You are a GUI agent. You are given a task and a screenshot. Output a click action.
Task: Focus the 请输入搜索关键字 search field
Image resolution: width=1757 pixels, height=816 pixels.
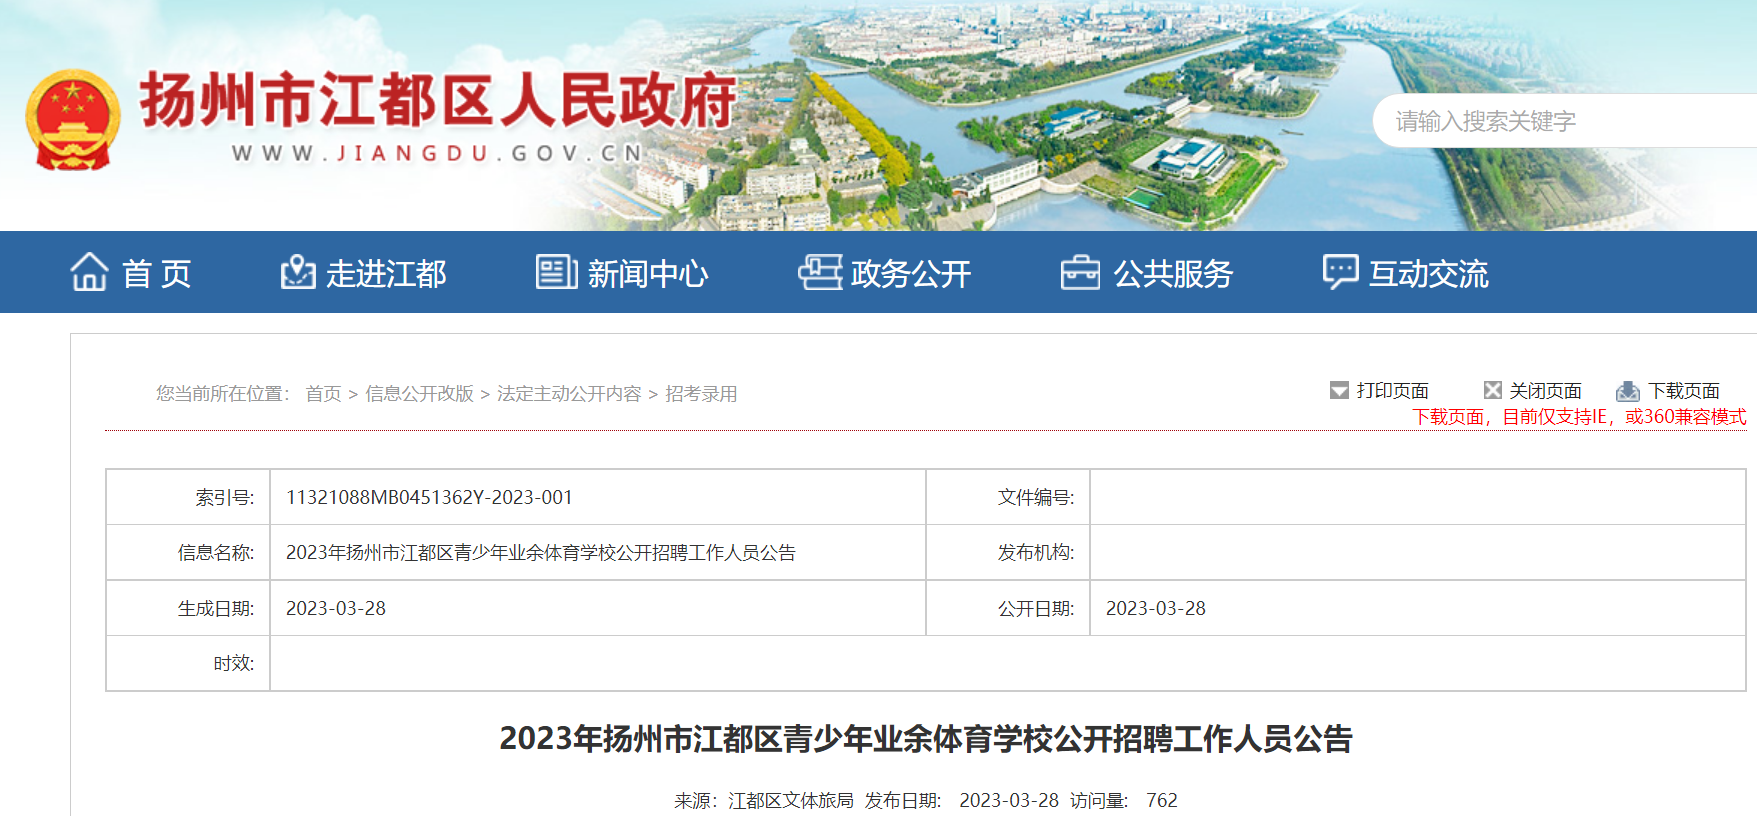click(x=1565, y=121)
